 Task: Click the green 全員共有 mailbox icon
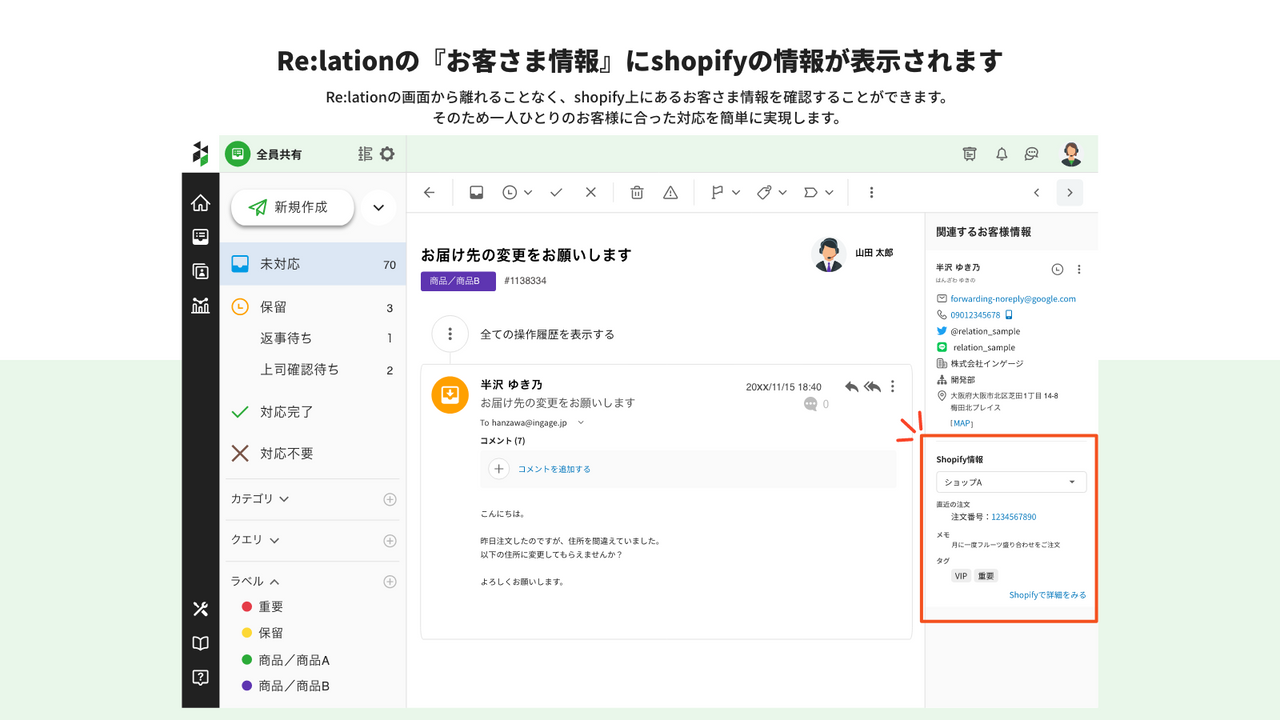237,154
